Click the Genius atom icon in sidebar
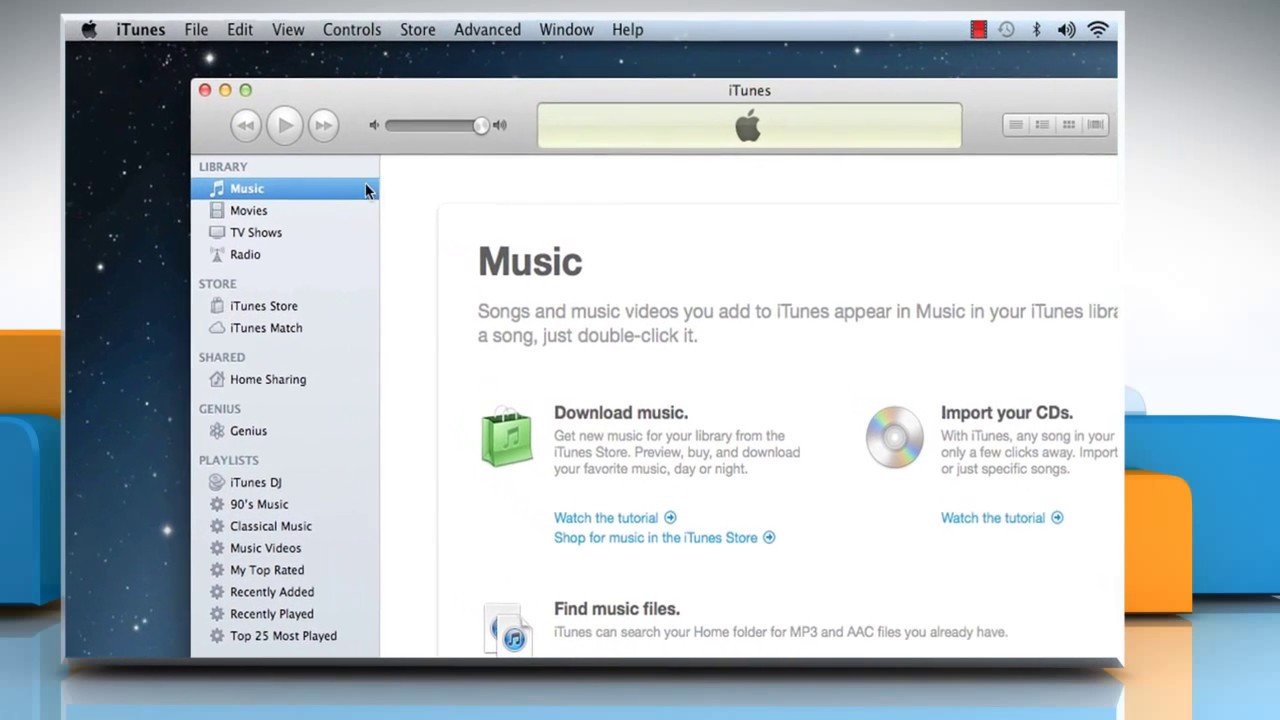The image size is (1280, 720). pos(217,431)
